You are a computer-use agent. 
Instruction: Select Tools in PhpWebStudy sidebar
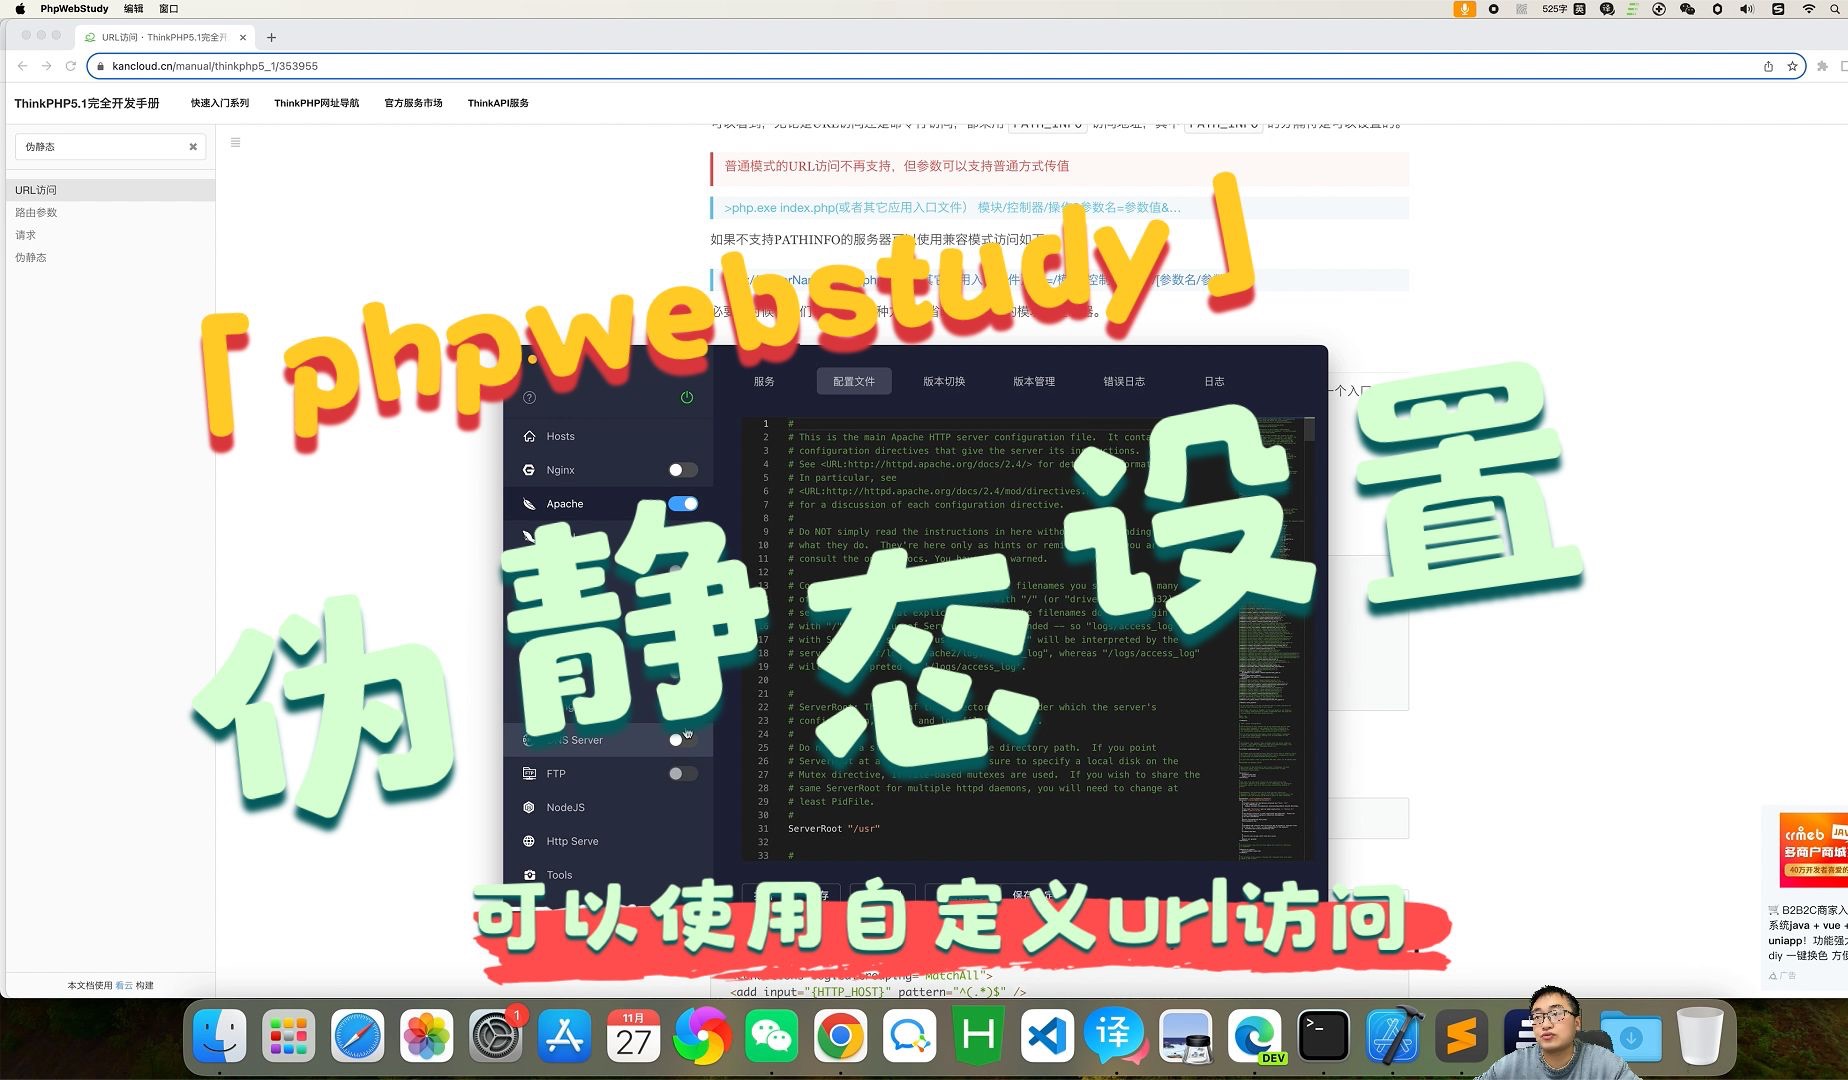608,875
